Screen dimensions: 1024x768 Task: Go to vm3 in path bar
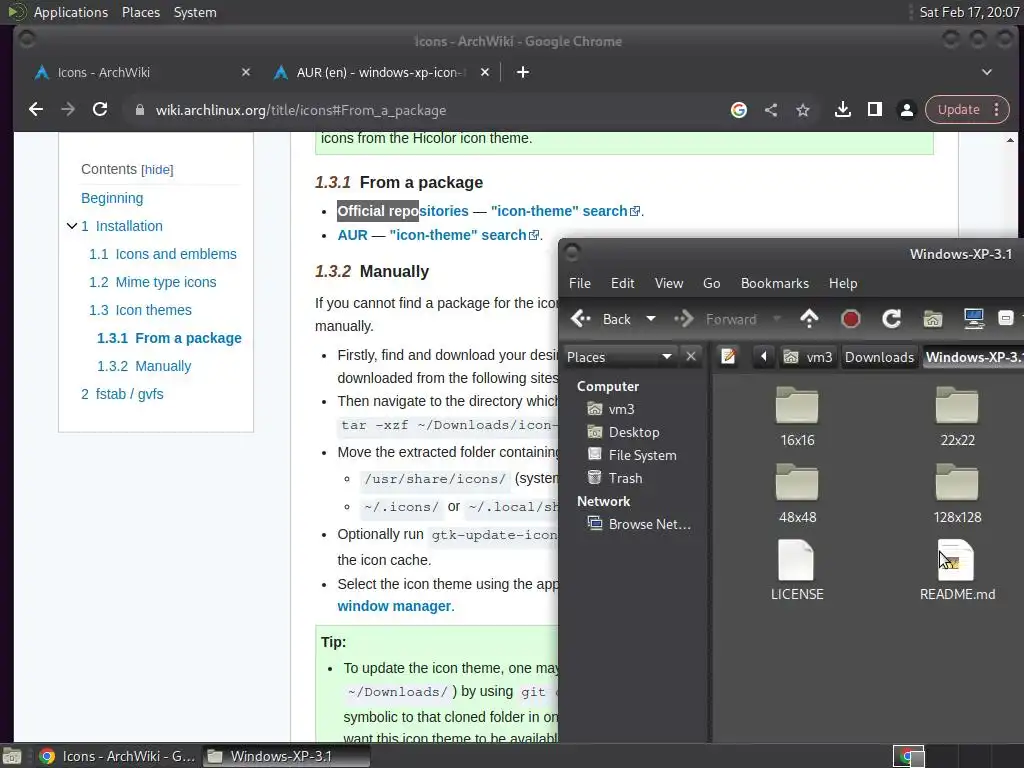coord(808,357)
